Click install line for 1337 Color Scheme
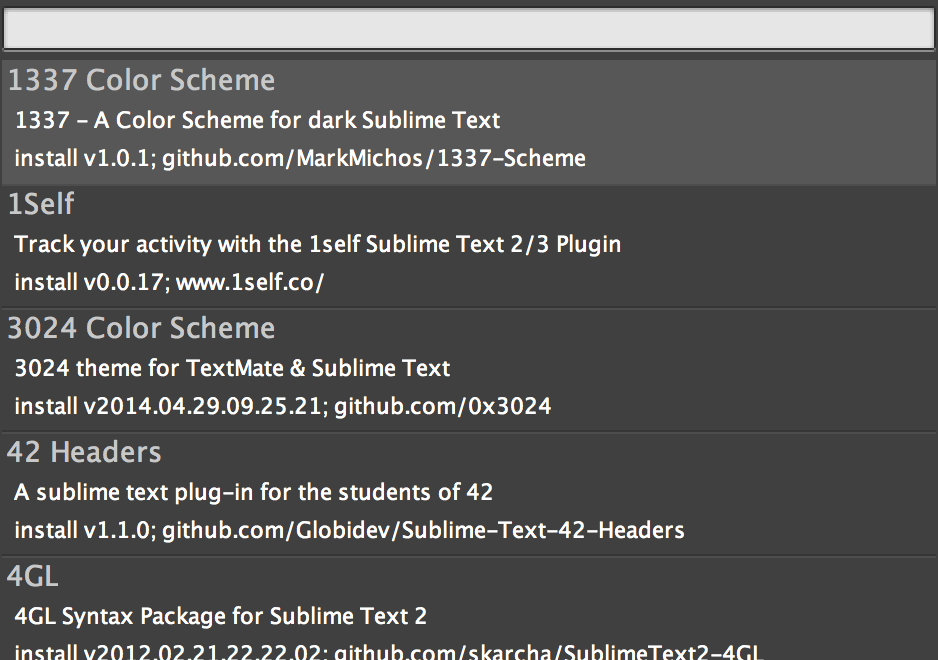Viewport: 938px width, 660px height. pos(299,158)
